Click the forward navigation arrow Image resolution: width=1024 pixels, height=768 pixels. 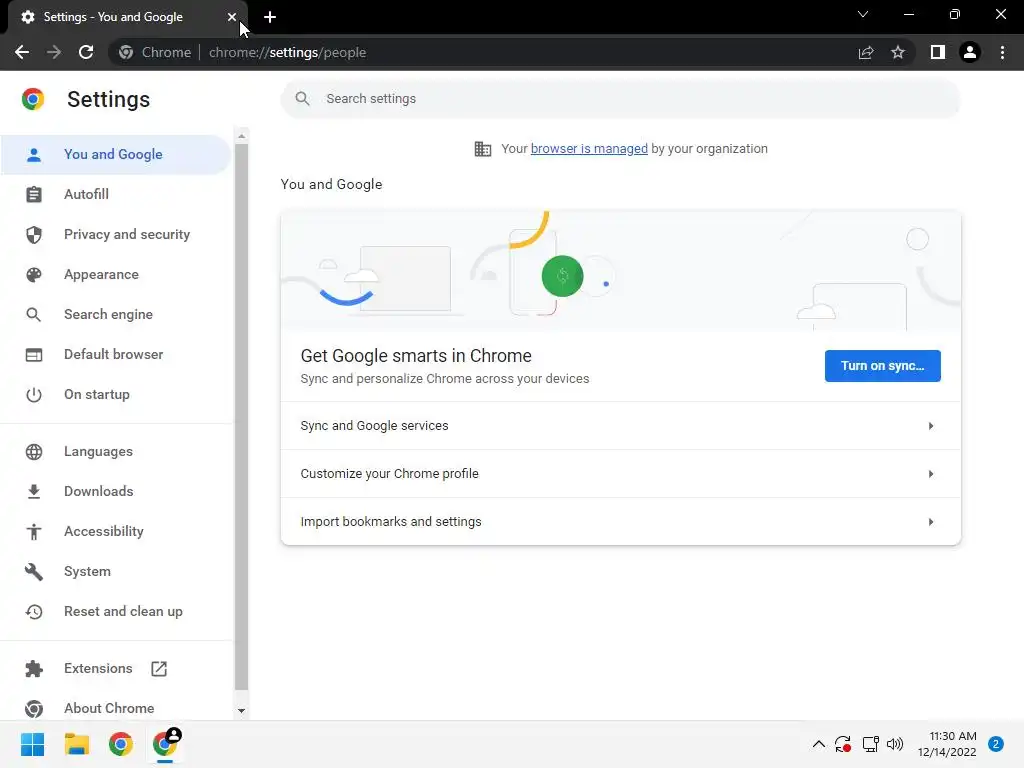tap(54, 52)
